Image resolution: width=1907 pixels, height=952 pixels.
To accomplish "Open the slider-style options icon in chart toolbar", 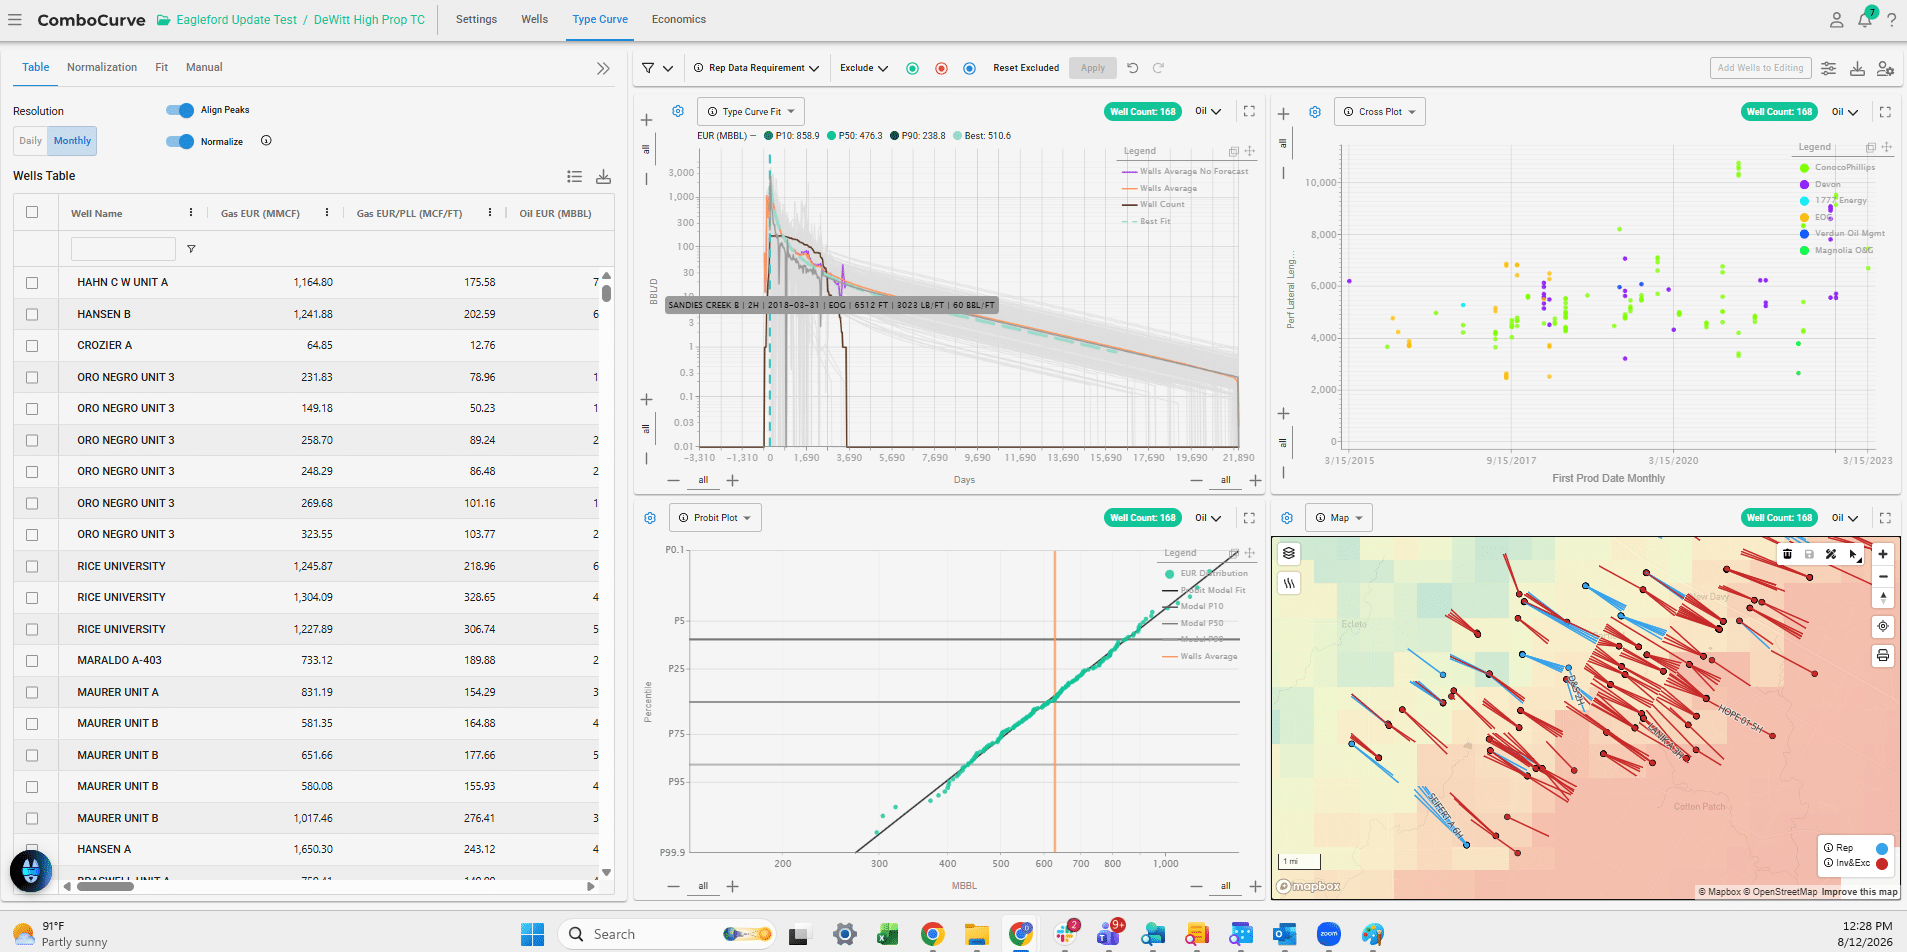I will [1828, 68].
